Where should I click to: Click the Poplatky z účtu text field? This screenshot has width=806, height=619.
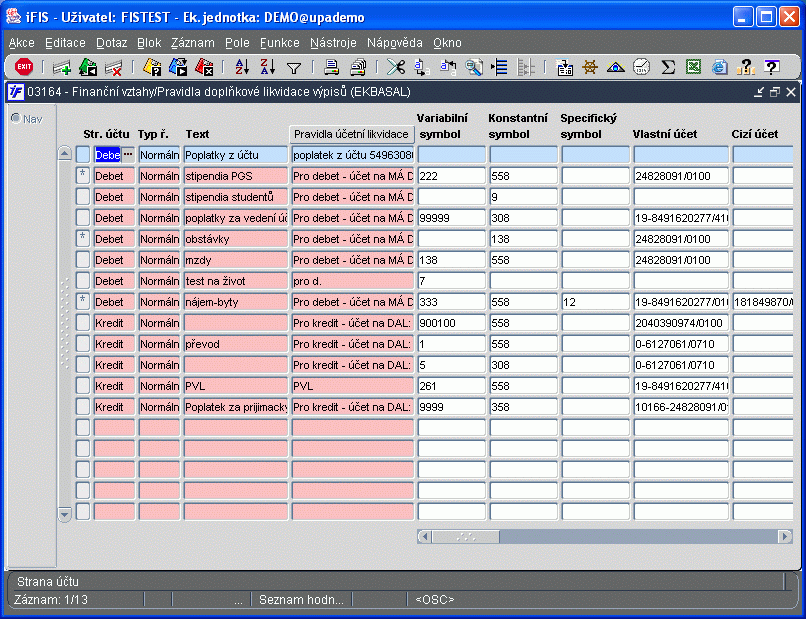click(x=236, y=155)
